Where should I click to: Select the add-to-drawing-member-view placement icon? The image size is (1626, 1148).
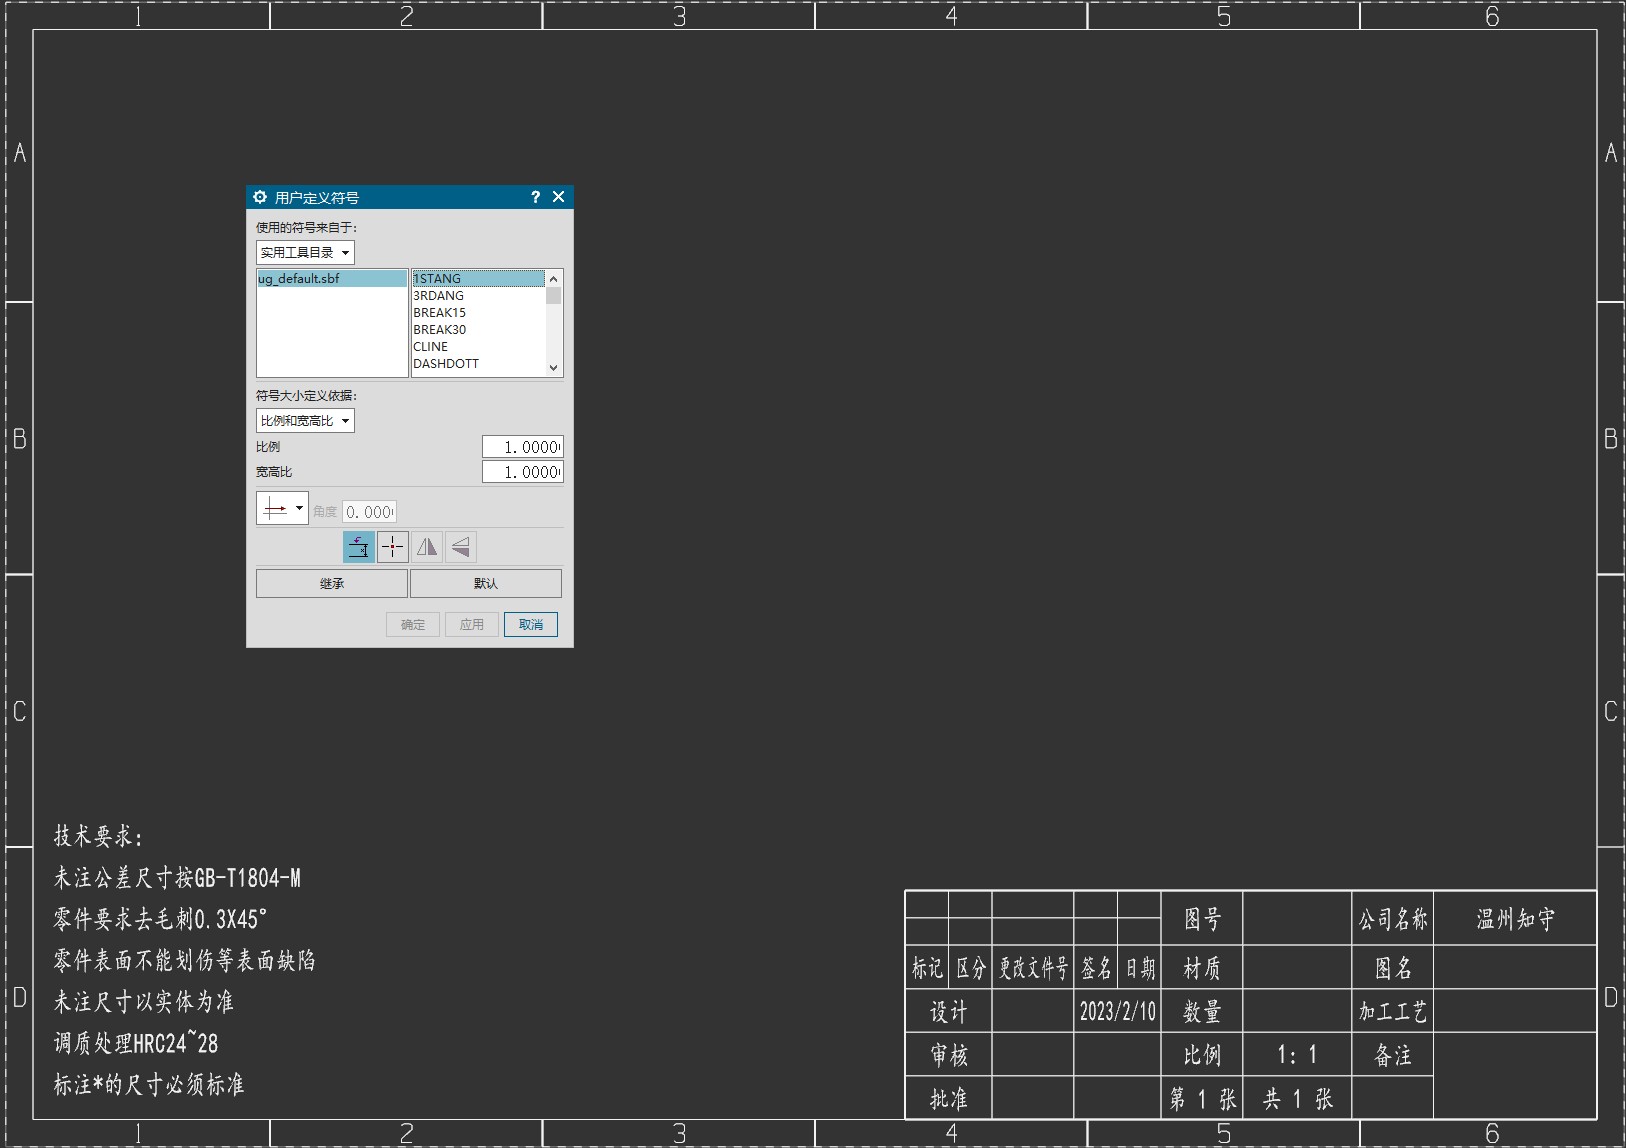click(x=359, y=547)
